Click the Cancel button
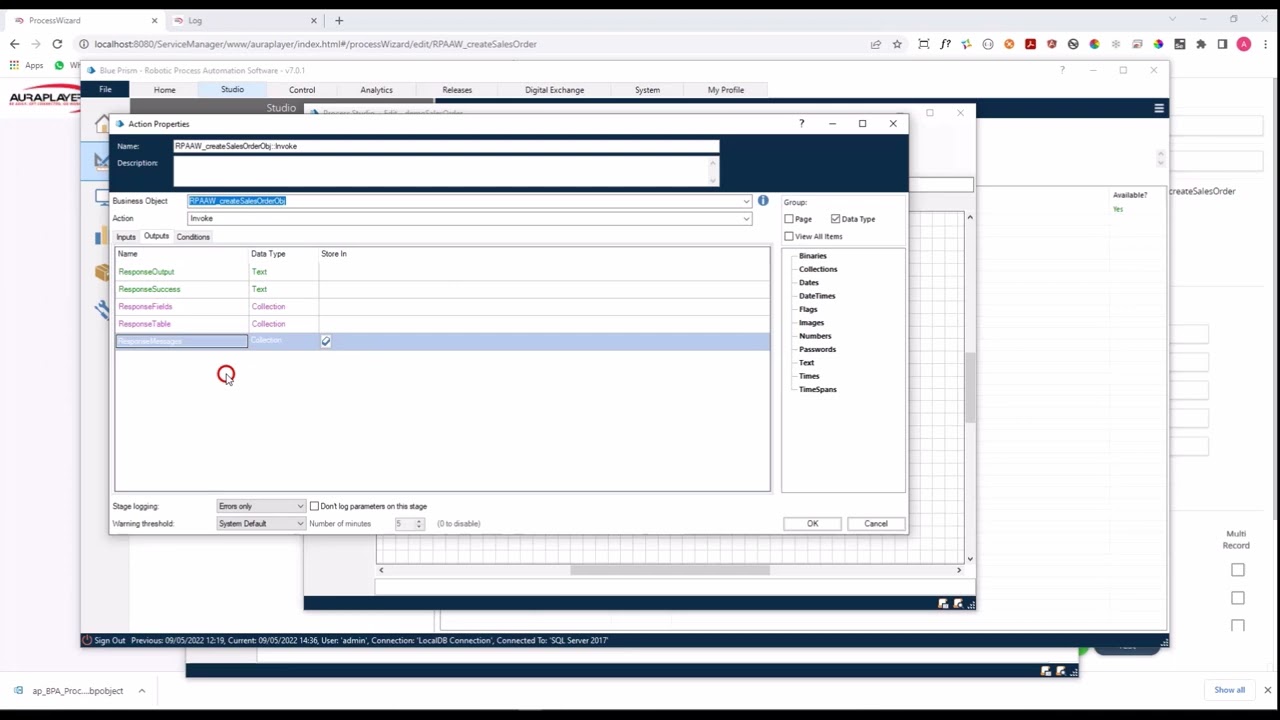 [875, 524]
